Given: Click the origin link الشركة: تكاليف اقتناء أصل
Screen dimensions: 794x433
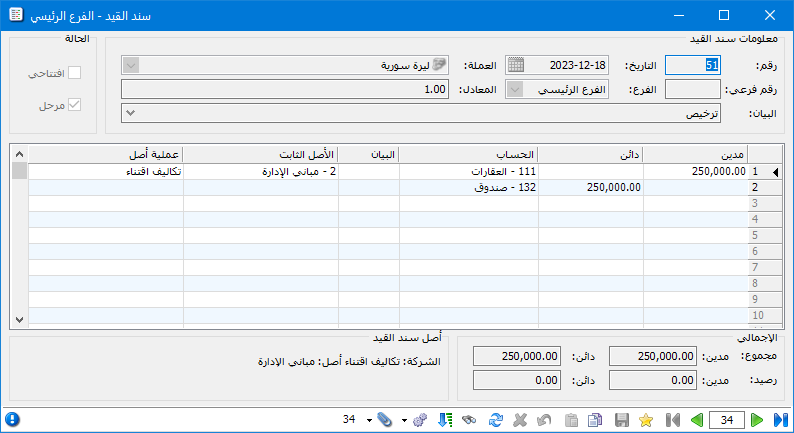Looking at the screenshot, I should [x=349, y=362].
